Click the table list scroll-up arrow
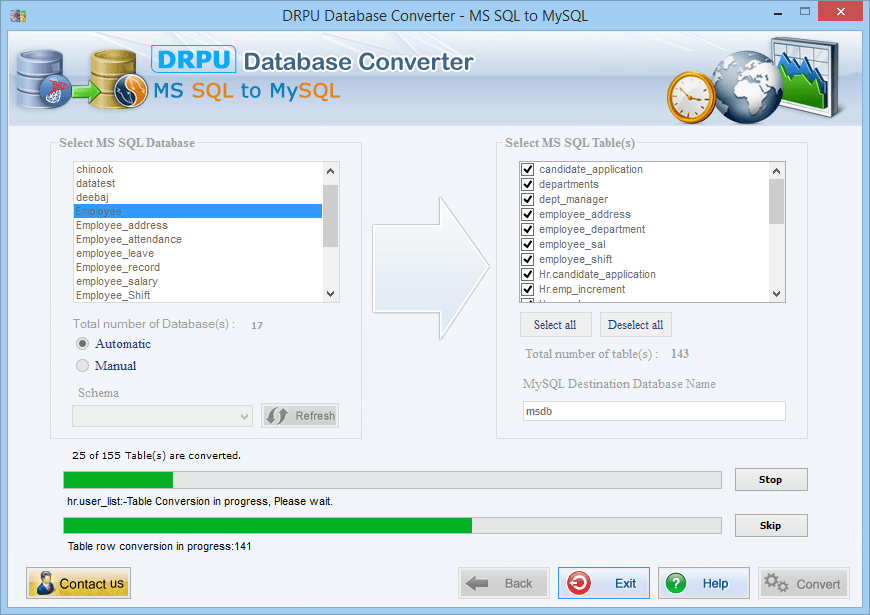870x615 pixels. [776, 170]
